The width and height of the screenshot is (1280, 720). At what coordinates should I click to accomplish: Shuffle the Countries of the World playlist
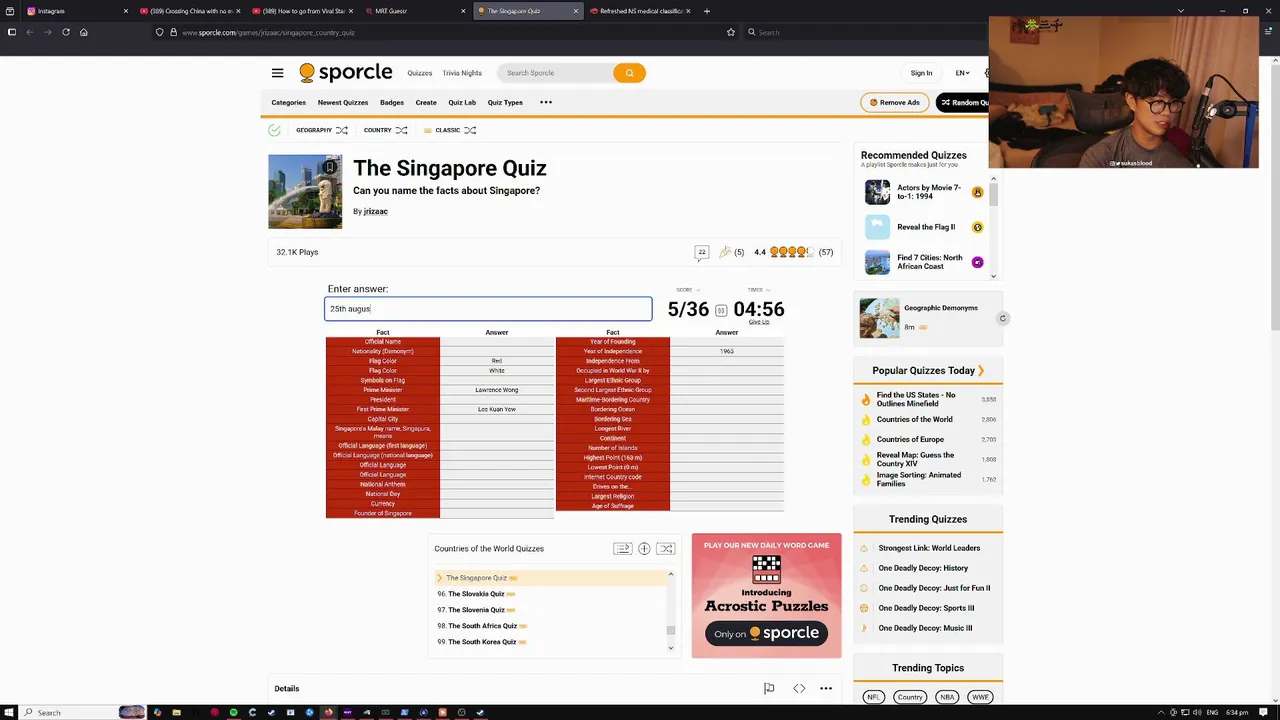[666, 549]
